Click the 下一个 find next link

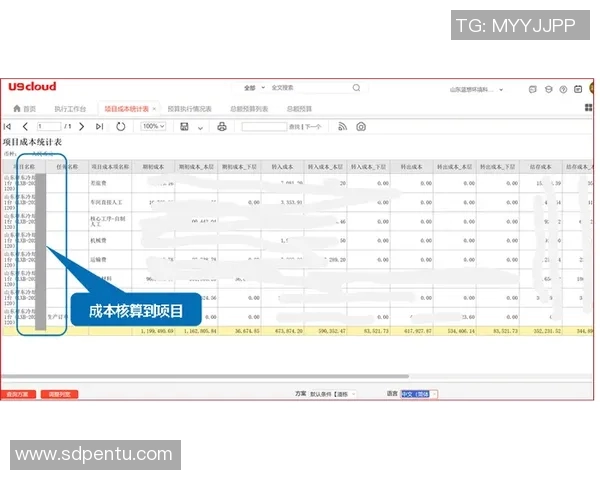313,127
